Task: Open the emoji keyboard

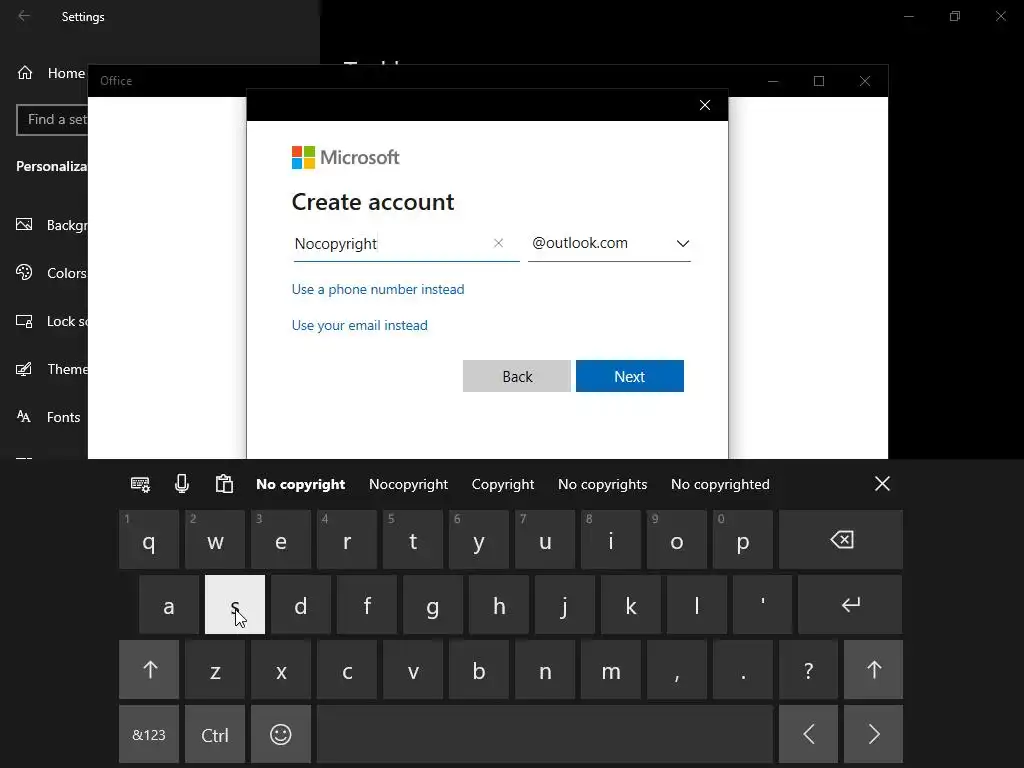Action: [x=281, y=734]
